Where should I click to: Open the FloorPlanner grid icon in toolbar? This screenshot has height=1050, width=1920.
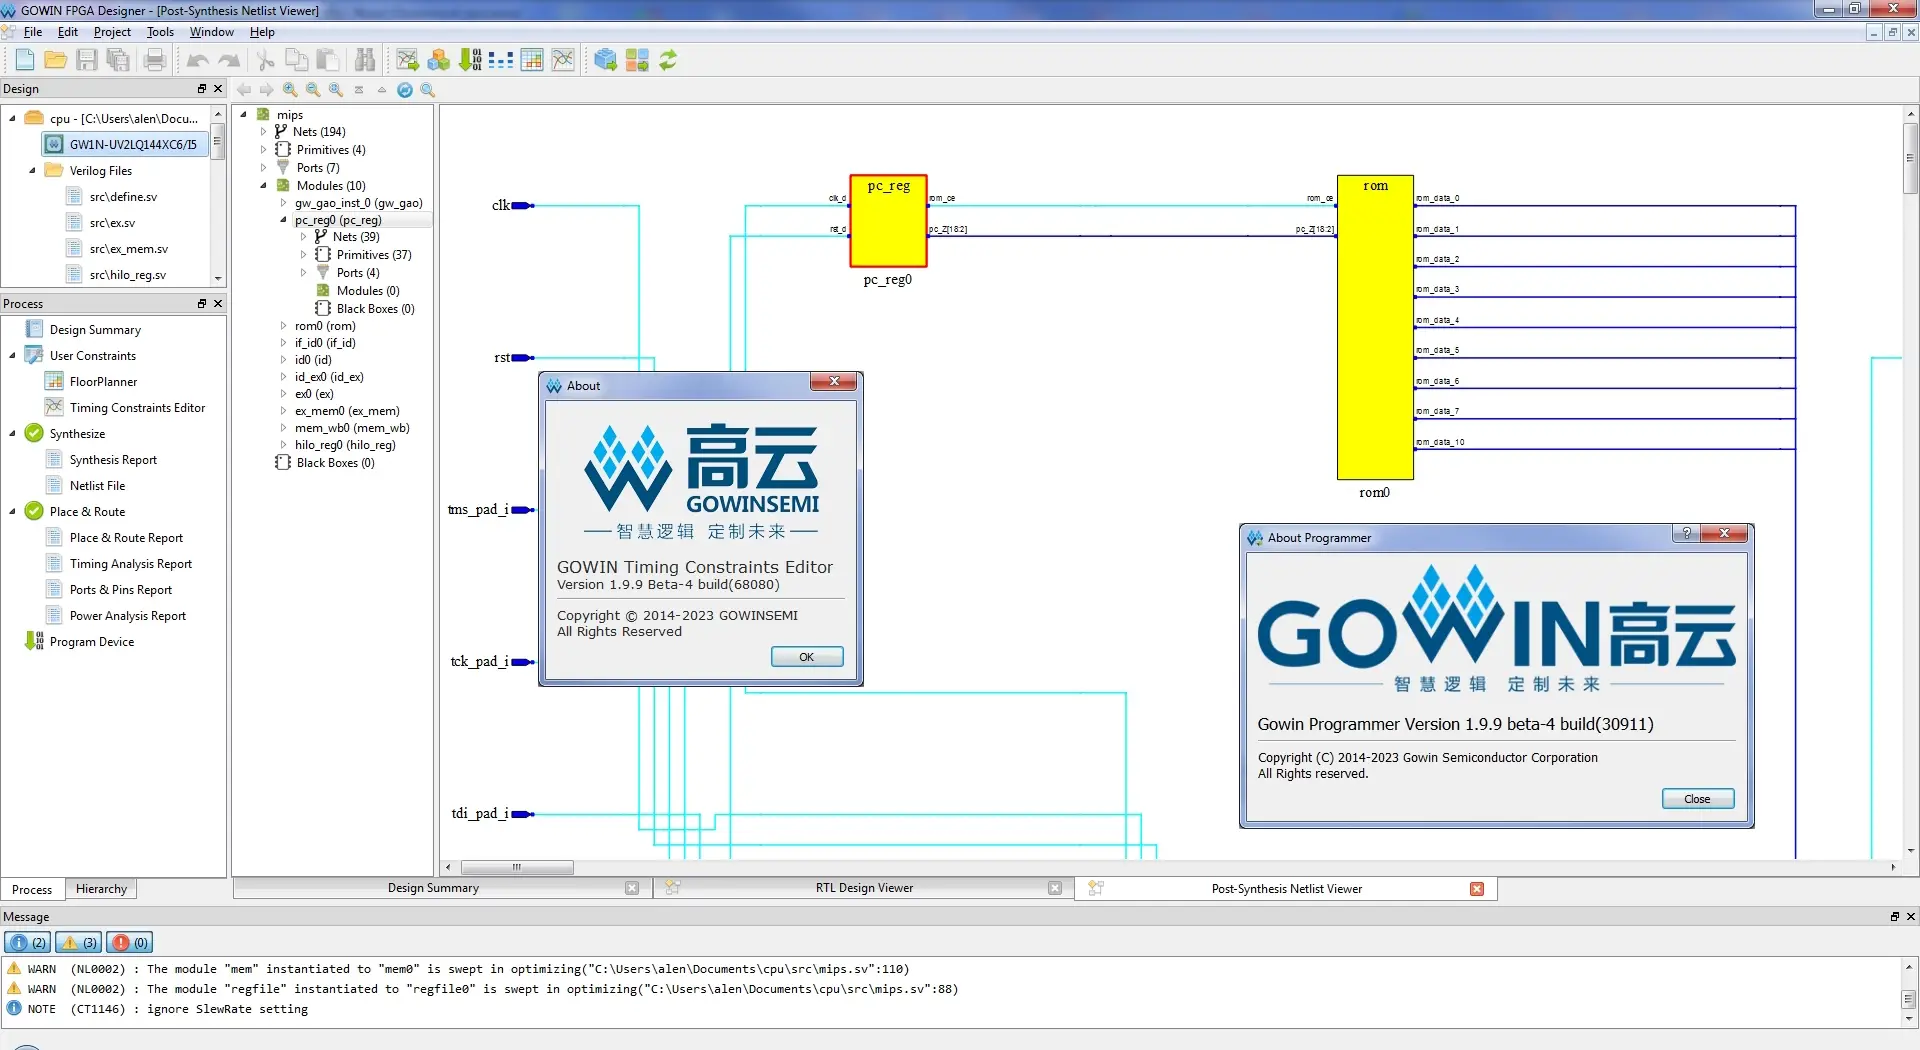click(x=532, y=60)
